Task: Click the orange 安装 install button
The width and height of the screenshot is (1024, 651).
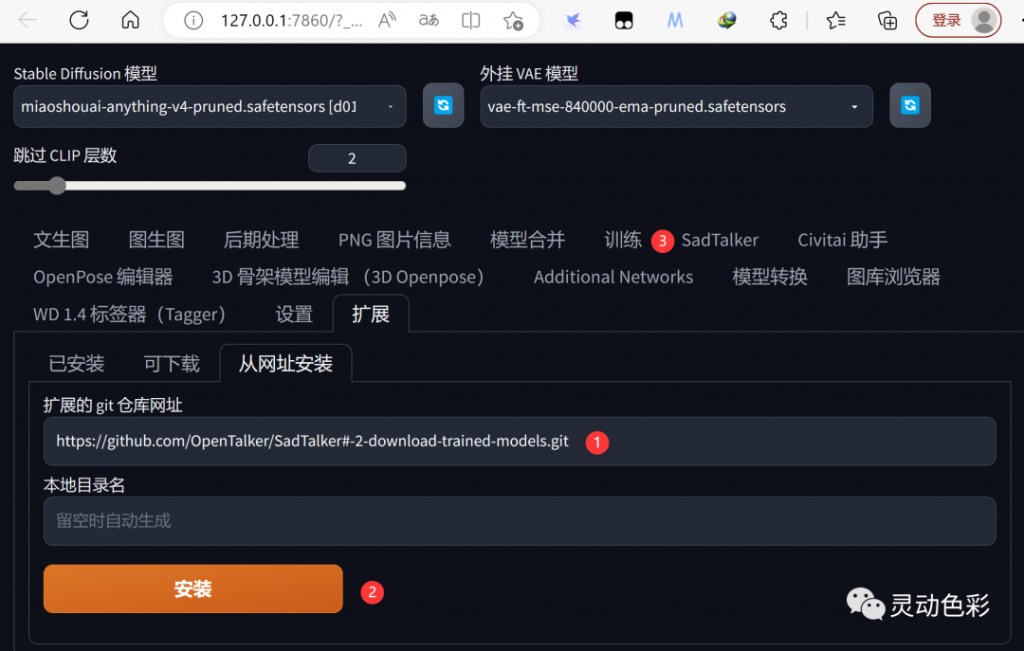Action: [193, 589]
